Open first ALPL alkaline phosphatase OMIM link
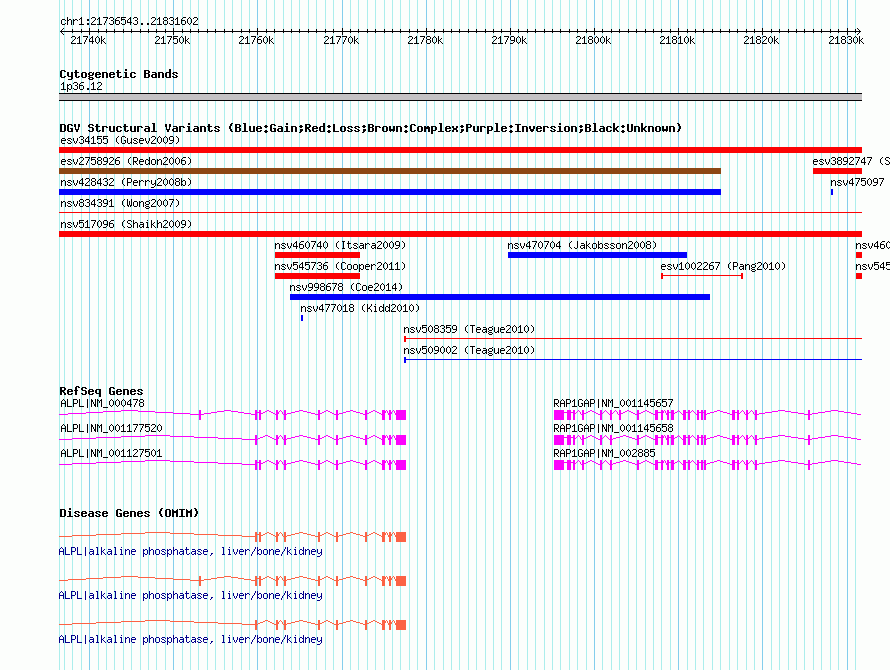 tap(191, 551)
